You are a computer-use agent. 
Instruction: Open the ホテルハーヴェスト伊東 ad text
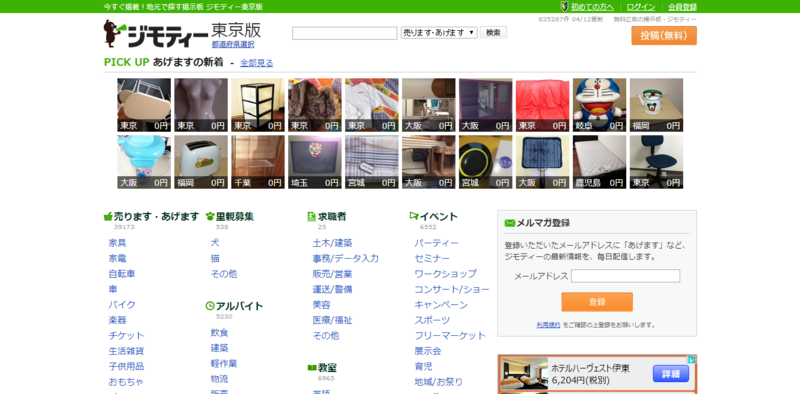pos(590,368)
